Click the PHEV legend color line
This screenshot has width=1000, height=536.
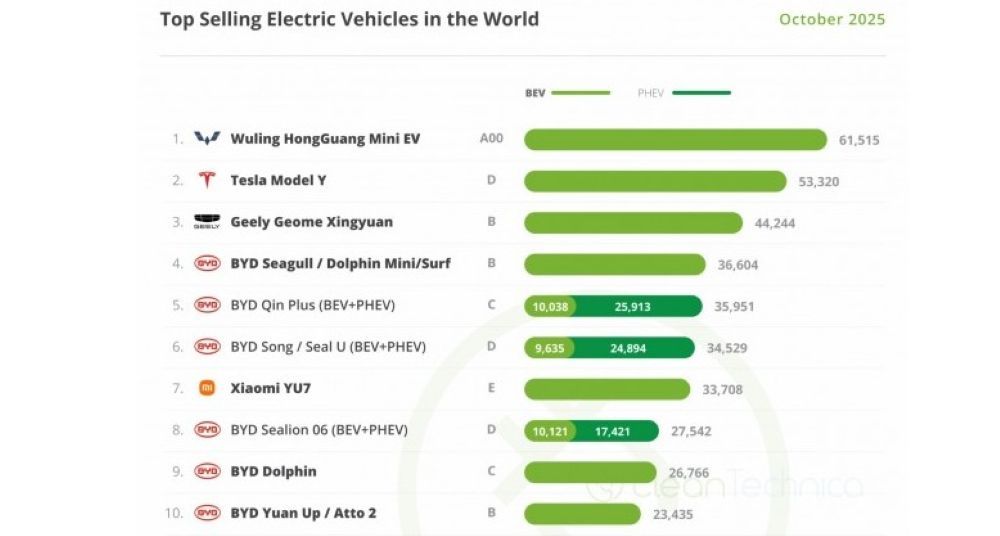(x=701, y=93)
